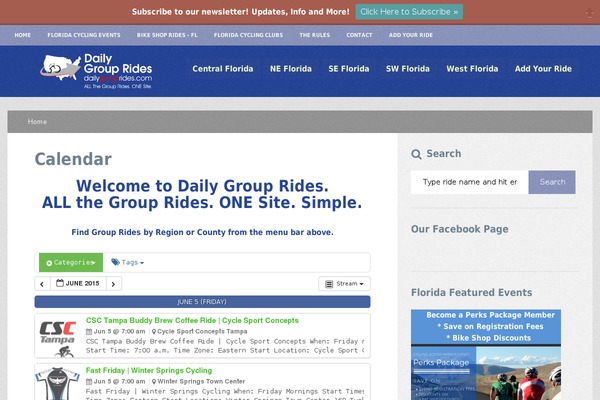600x400 pixels.
Task: Go to next month arrow
Action: [113, 284]
